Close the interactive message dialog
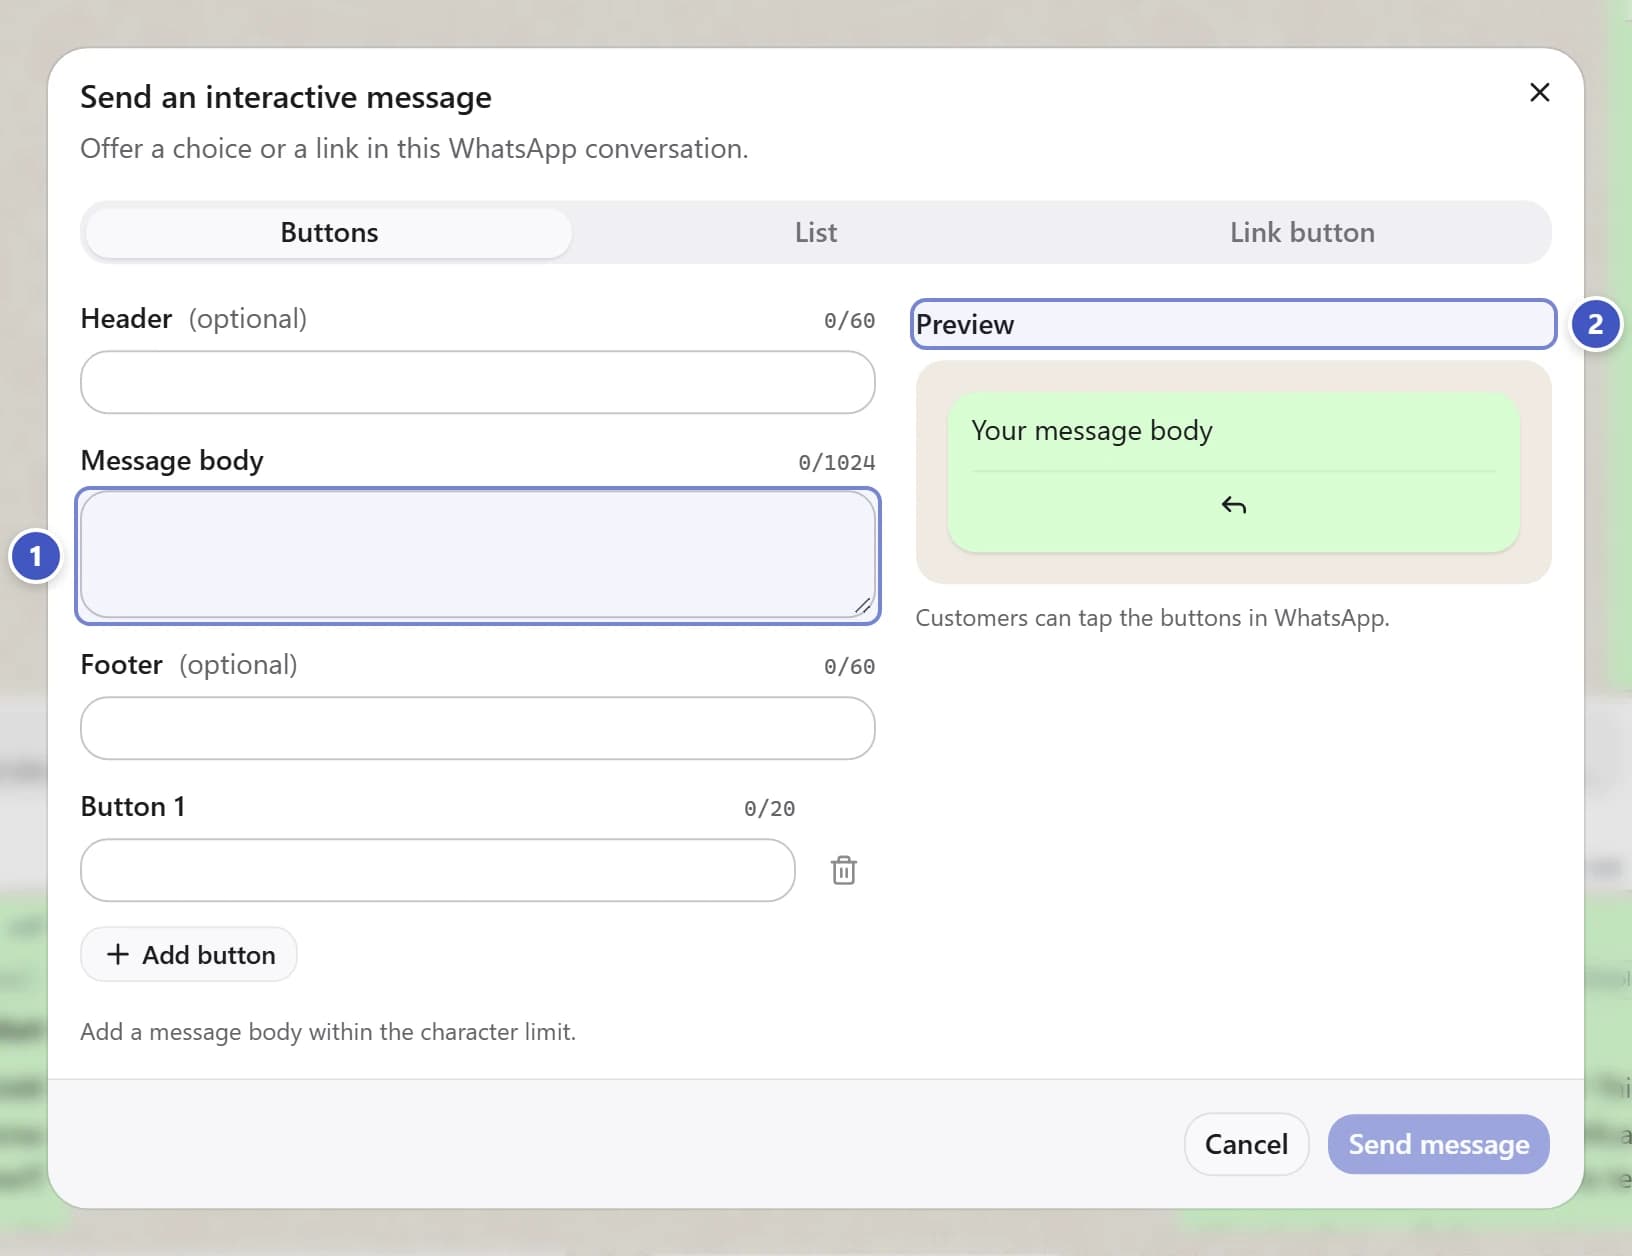1632x1256 pixels. click(1539, 93)
